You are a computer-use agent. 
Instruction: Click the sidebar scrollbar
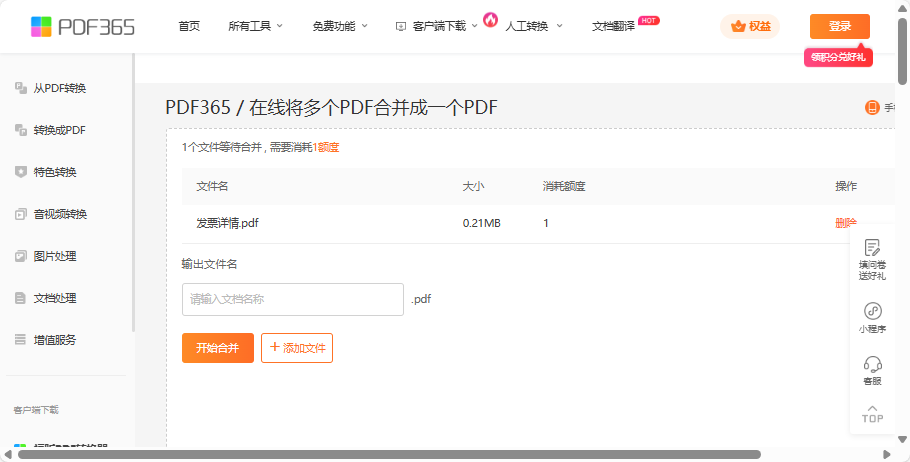pyautogui.click(x=133, y=193)
